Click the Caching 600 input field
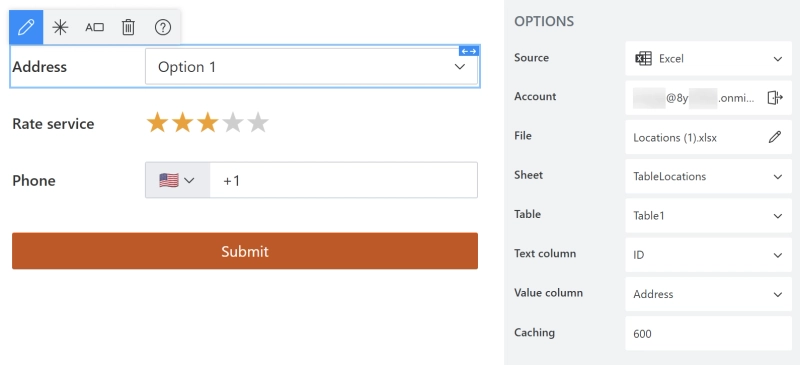The width and height of the screenshot is (800, 365). (709, 333)
